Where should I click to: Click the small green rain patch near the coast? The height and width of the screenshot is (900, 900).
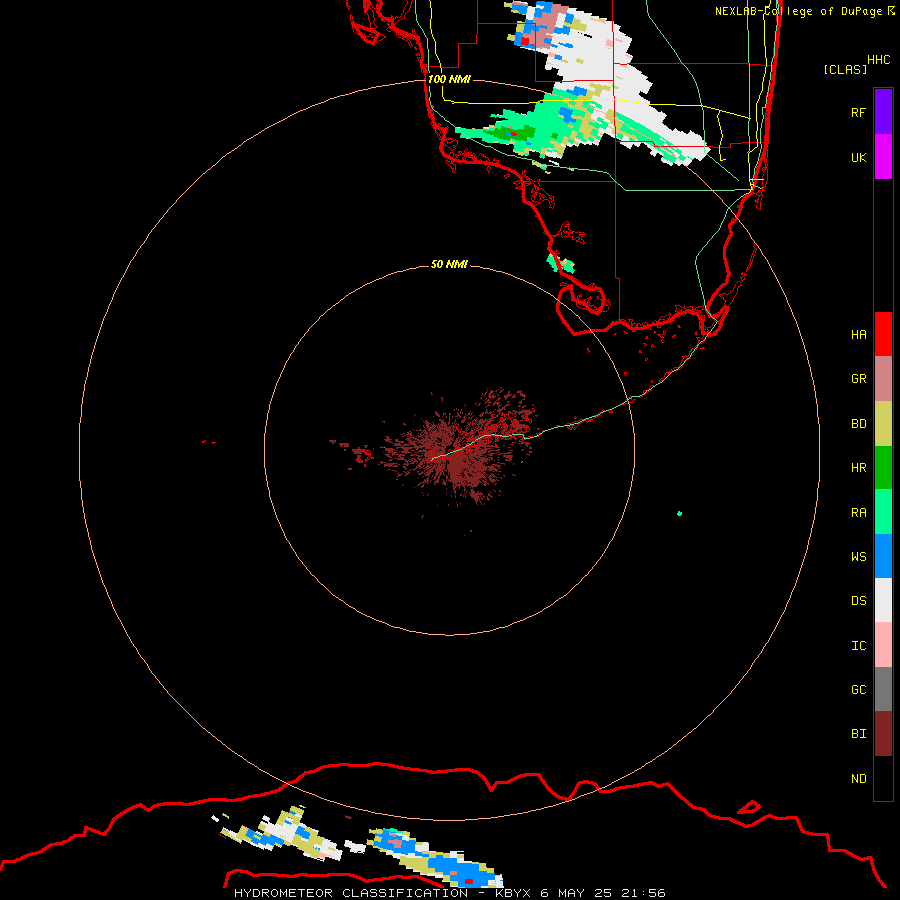click(561, 263)
